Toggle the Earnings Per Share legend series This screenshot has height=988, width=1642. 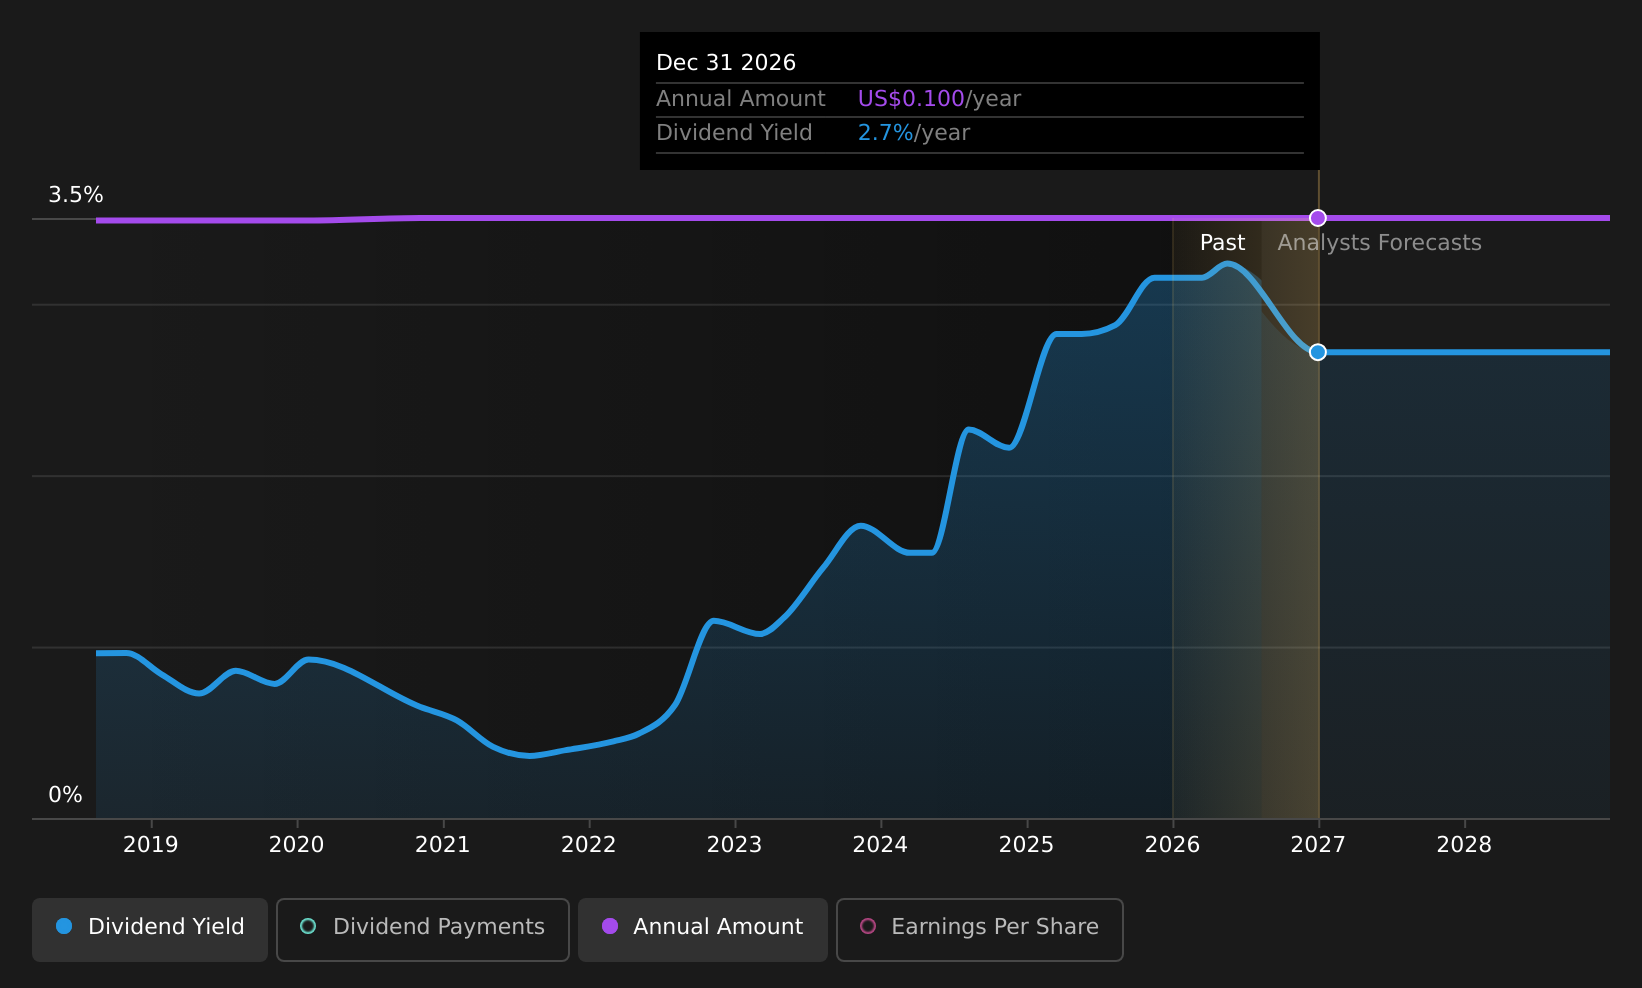[980, 929]
